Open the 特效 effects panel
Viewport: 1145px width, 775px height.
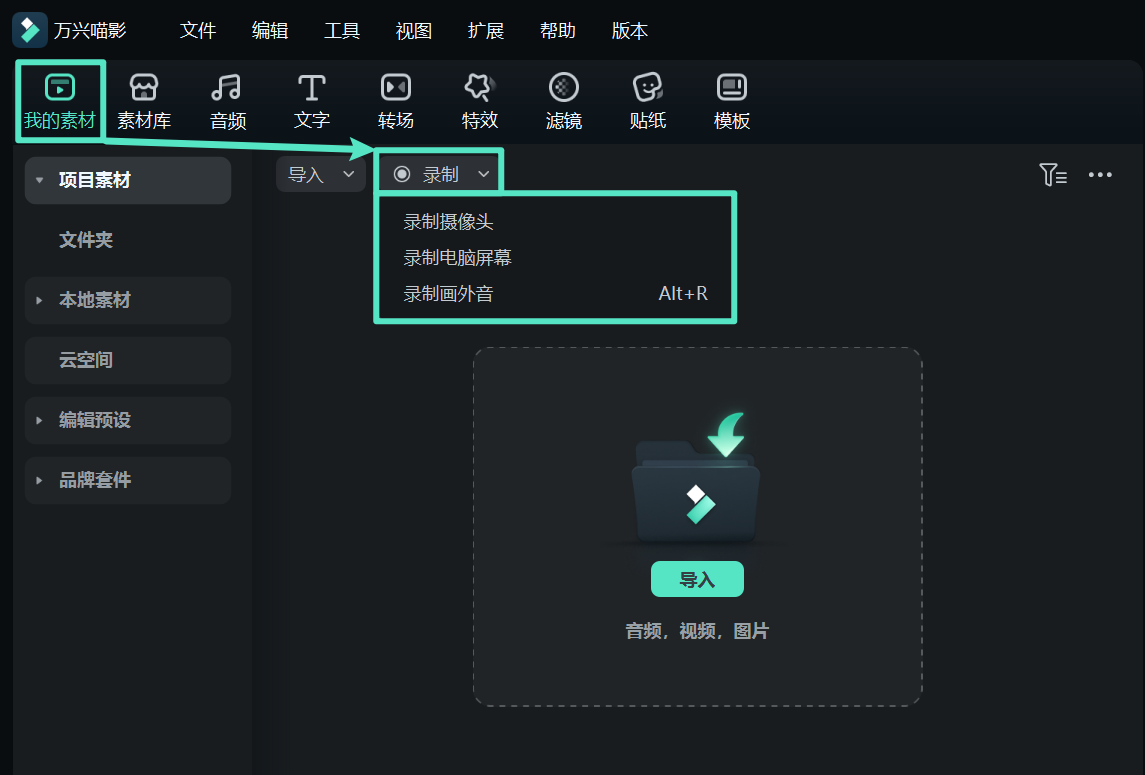[x=479, y=100]
